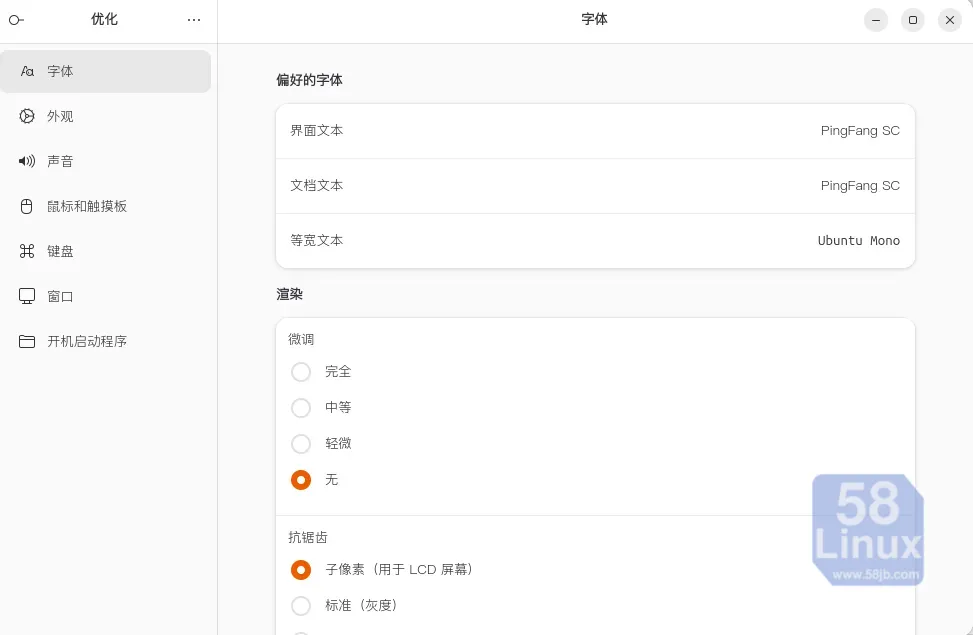Click the 声音 speaker icon in sidebar
Screen dimensions: 973x635
pos(27,161)
